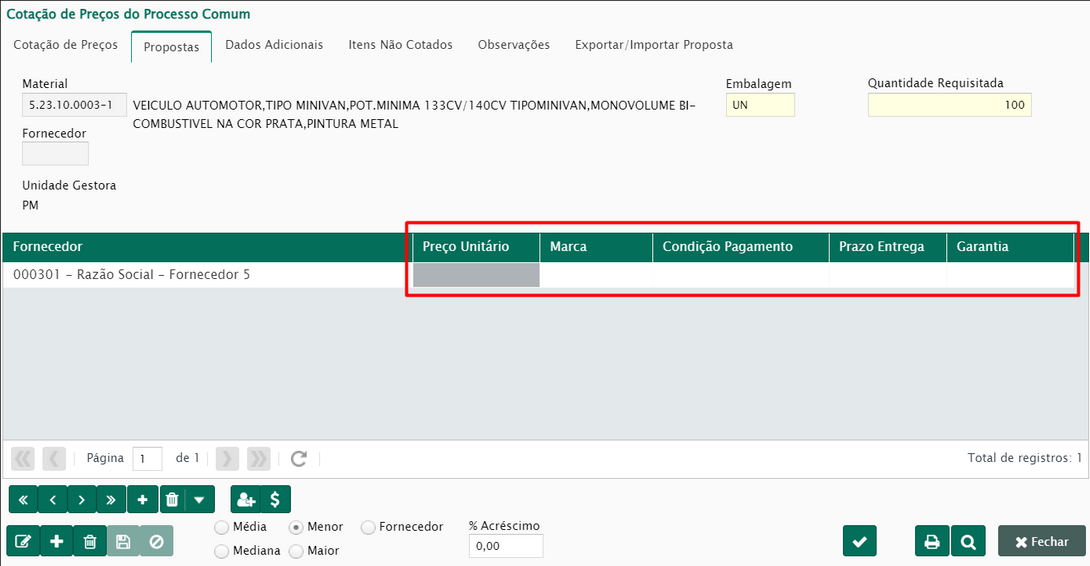Click the magnifier search icon button
Image resolution: width=1090 pixels, height=566 pixels.
[x=967, y=541]
